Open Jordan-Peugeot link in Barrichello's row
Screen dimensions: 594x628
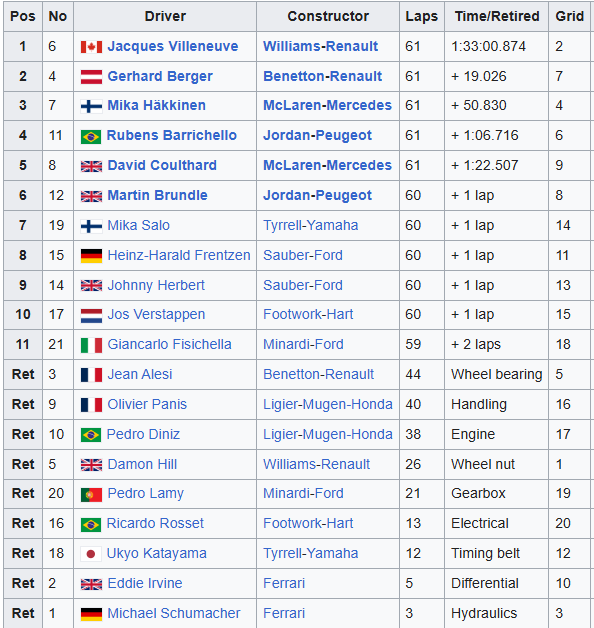tap(317, 135)
